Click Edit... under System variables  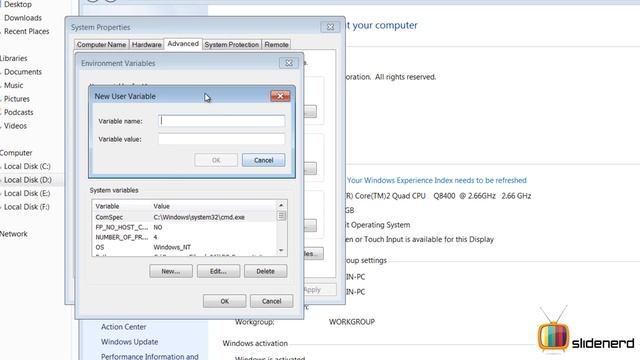tap(218, 271)
